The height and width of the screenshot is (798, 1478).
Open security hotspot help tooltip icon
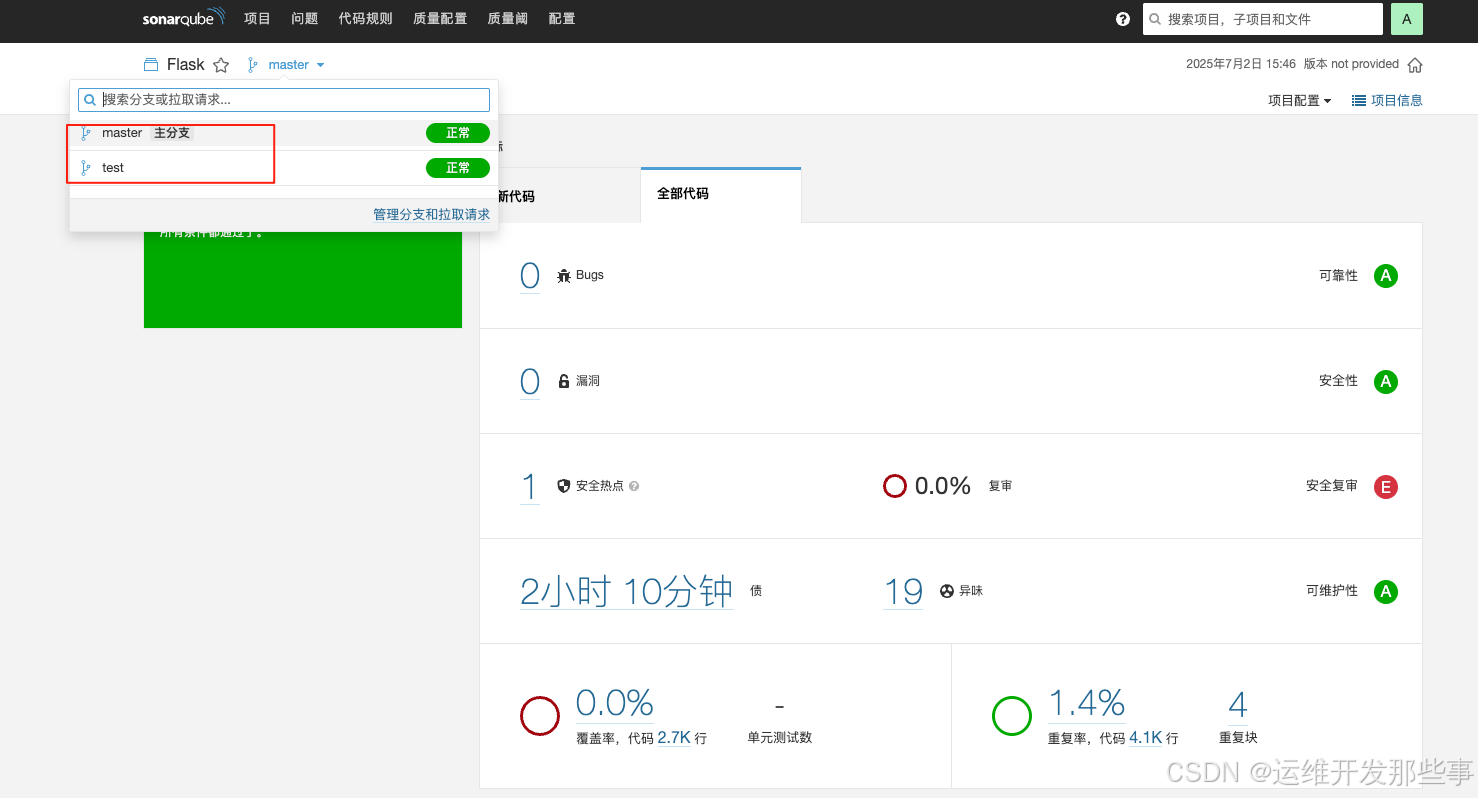coord(634,486)
